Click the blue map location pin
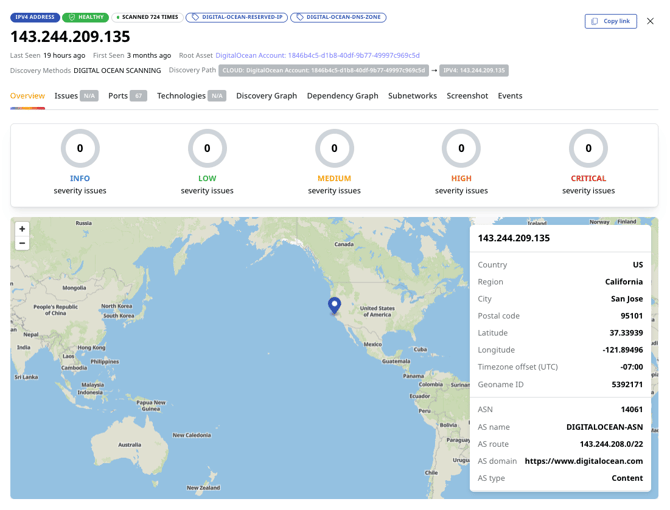 [334, 304]
